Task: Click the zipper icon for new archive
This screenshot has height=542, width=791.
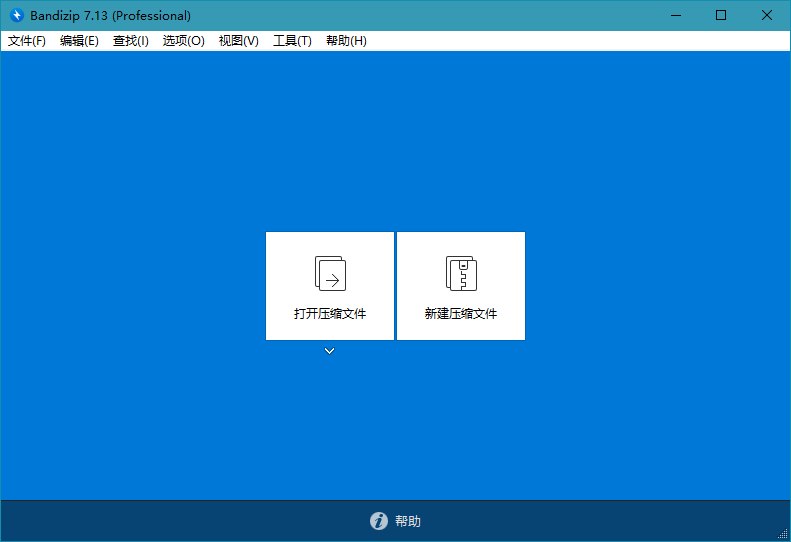Action: [461, 273]
